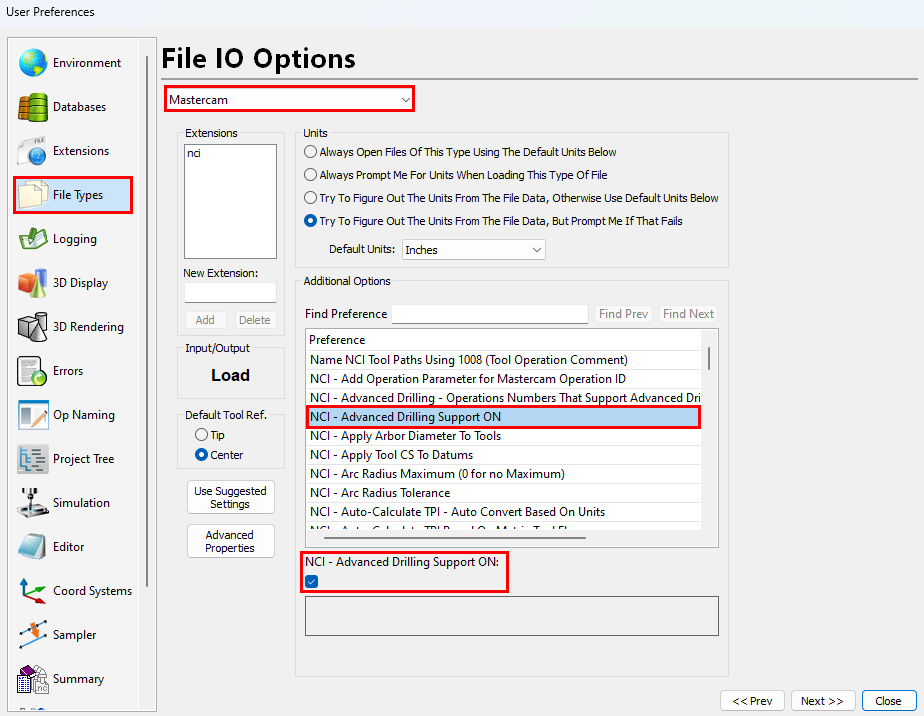Switch to the Summary page label
Screen dimensions: 924x716
pos(78,679)
